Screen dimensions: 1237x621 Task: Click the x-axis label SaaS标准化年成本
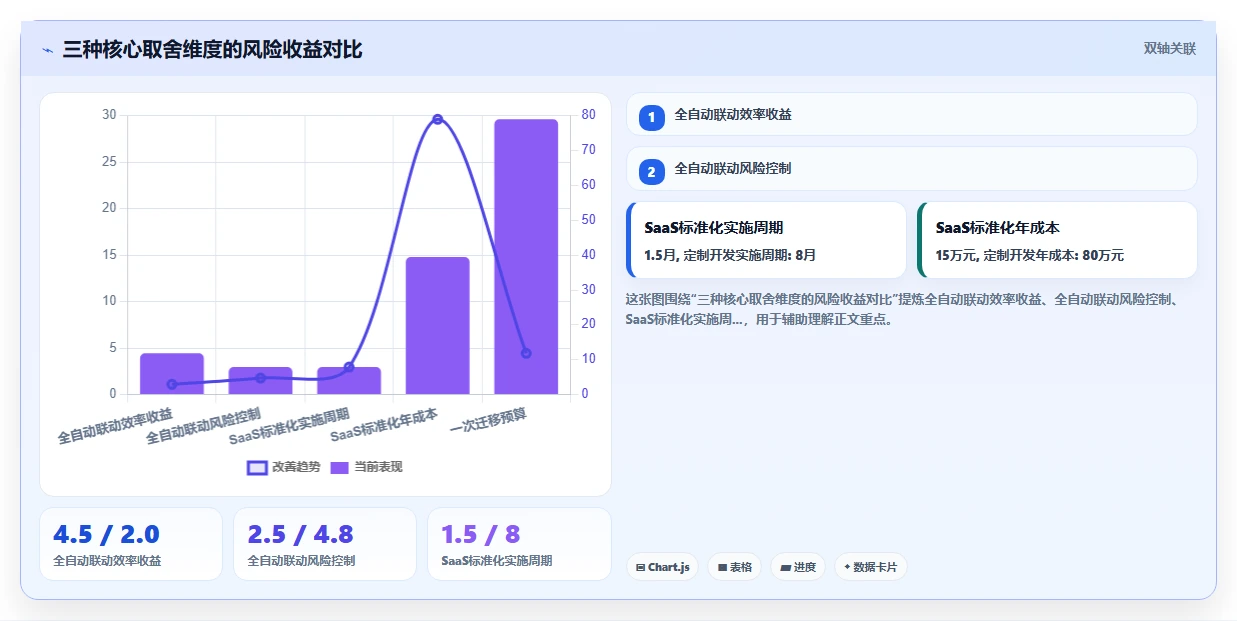click(384, 425)
